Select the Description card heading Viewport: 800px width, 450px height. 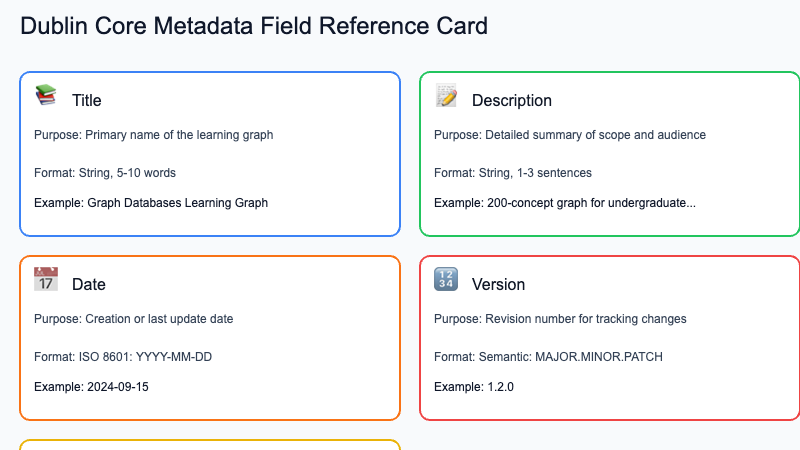point(511,100)
